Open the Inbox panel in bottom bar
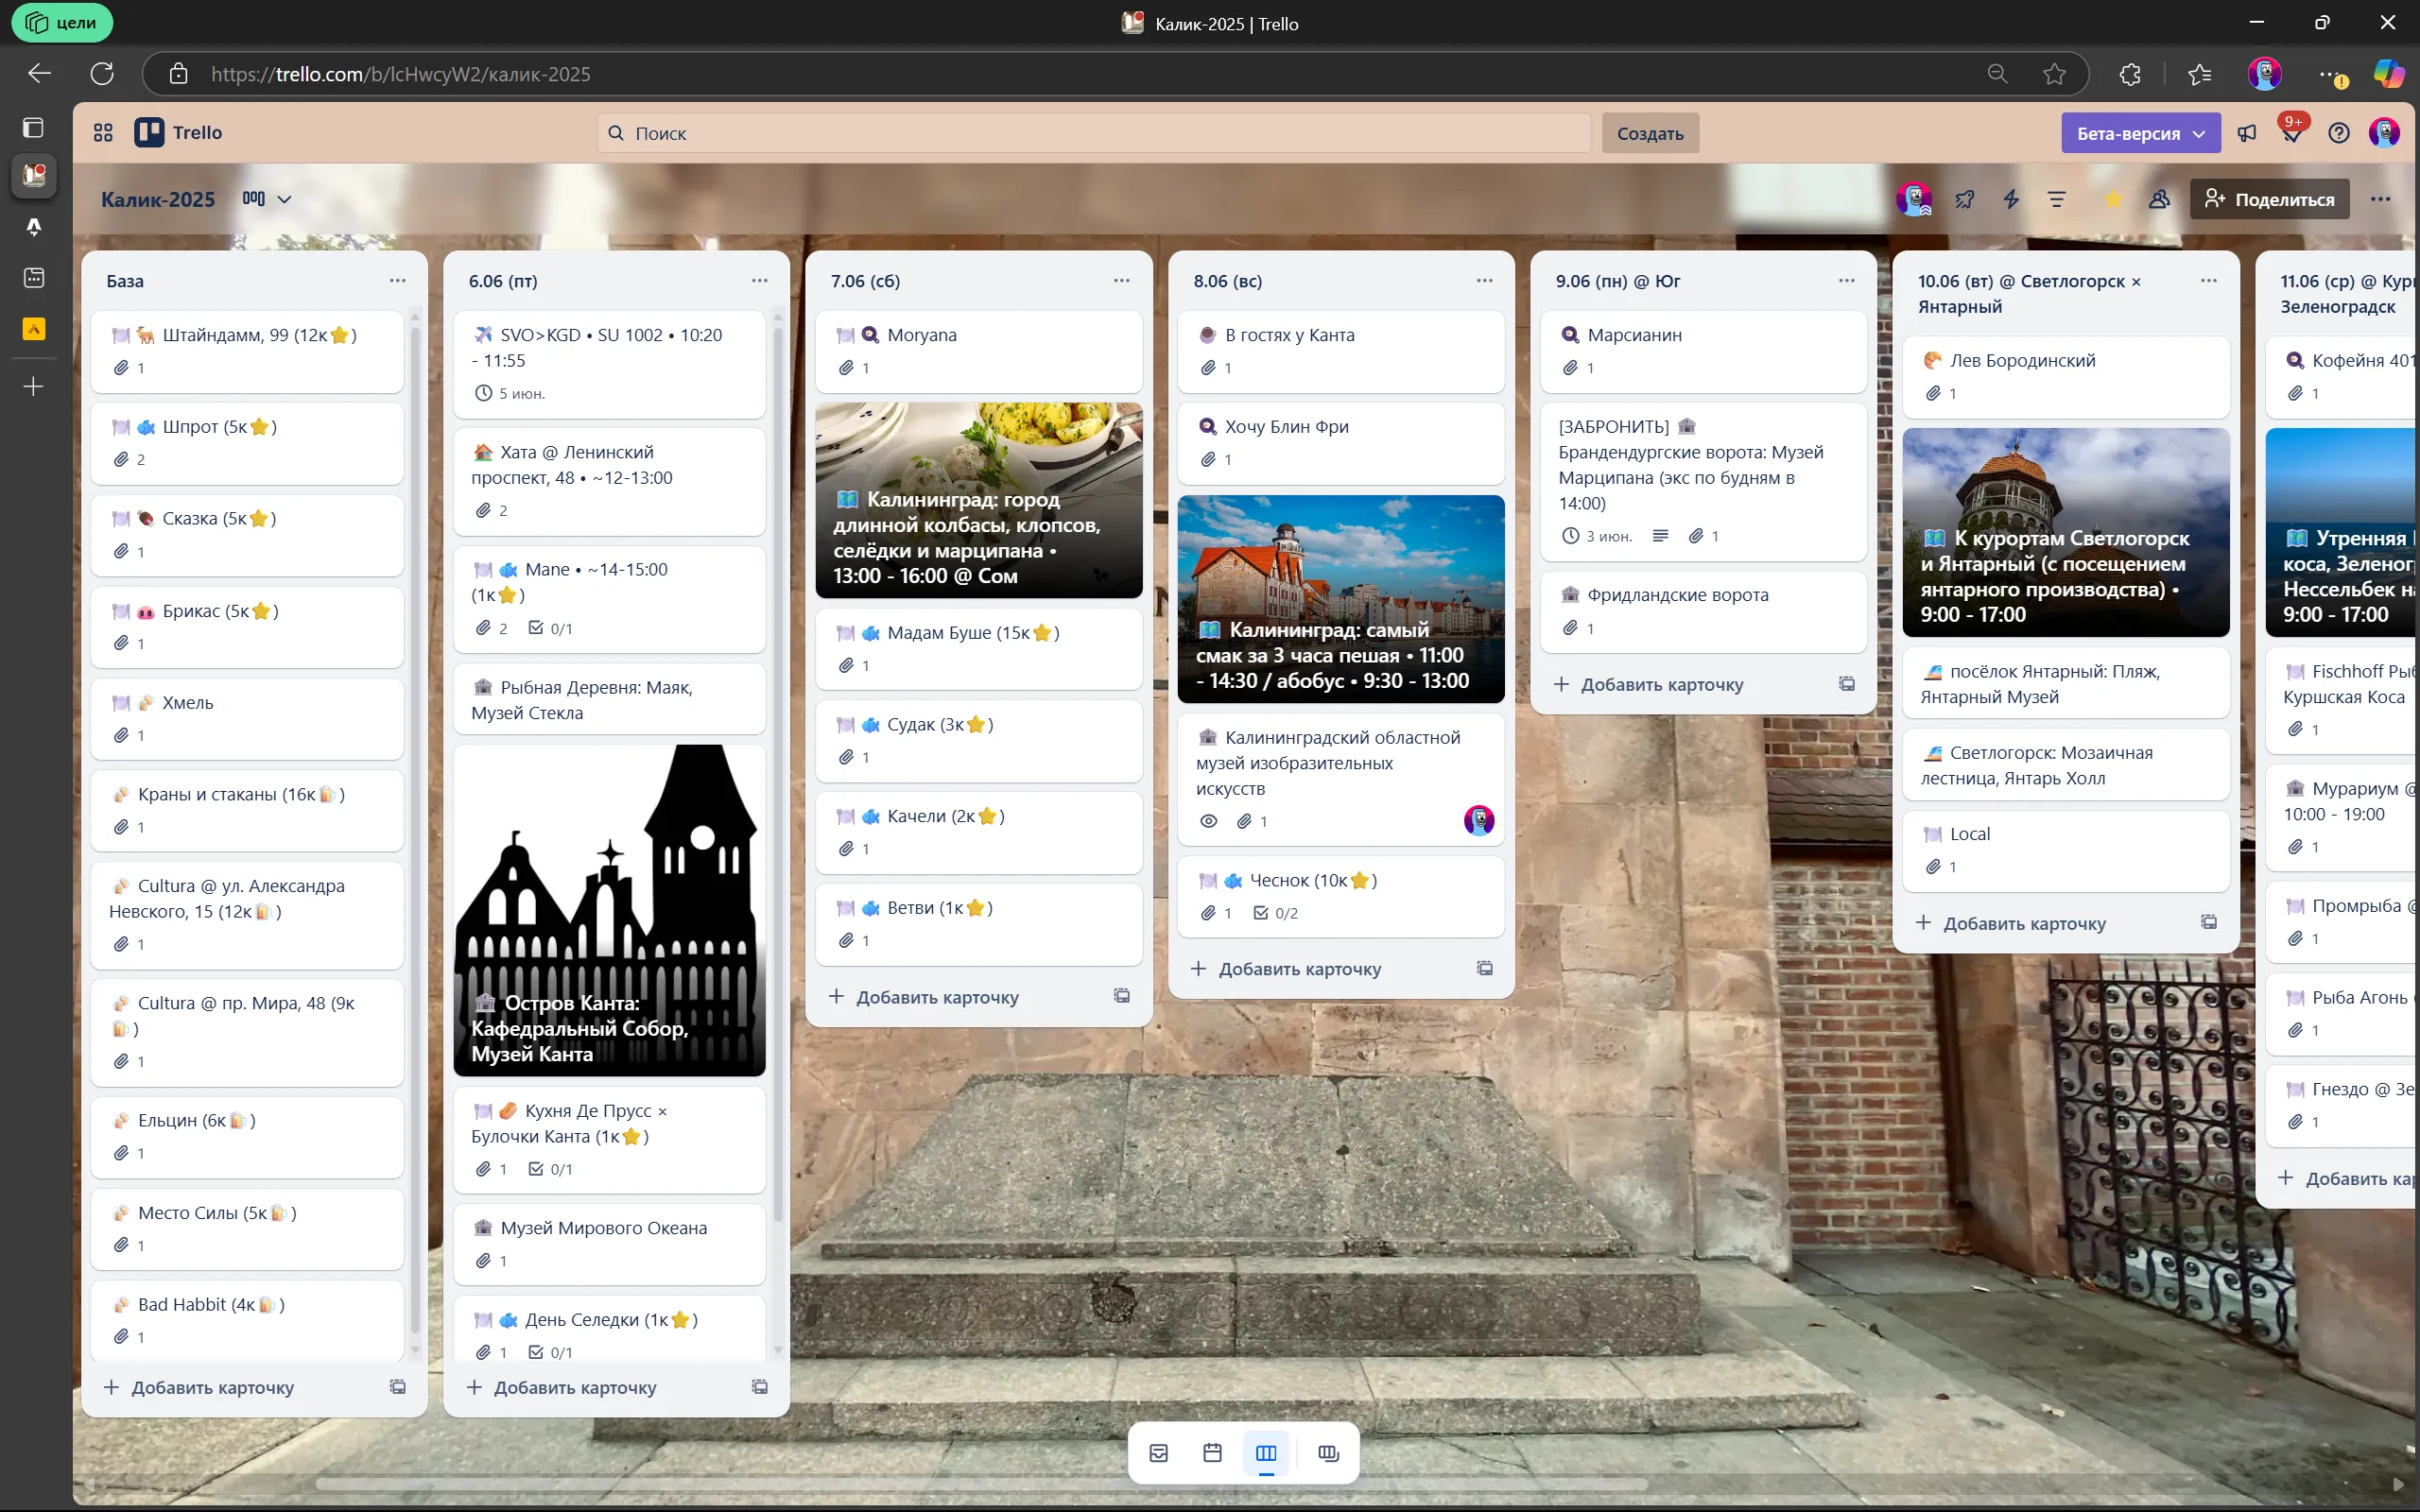 tap(1159, 1453)
